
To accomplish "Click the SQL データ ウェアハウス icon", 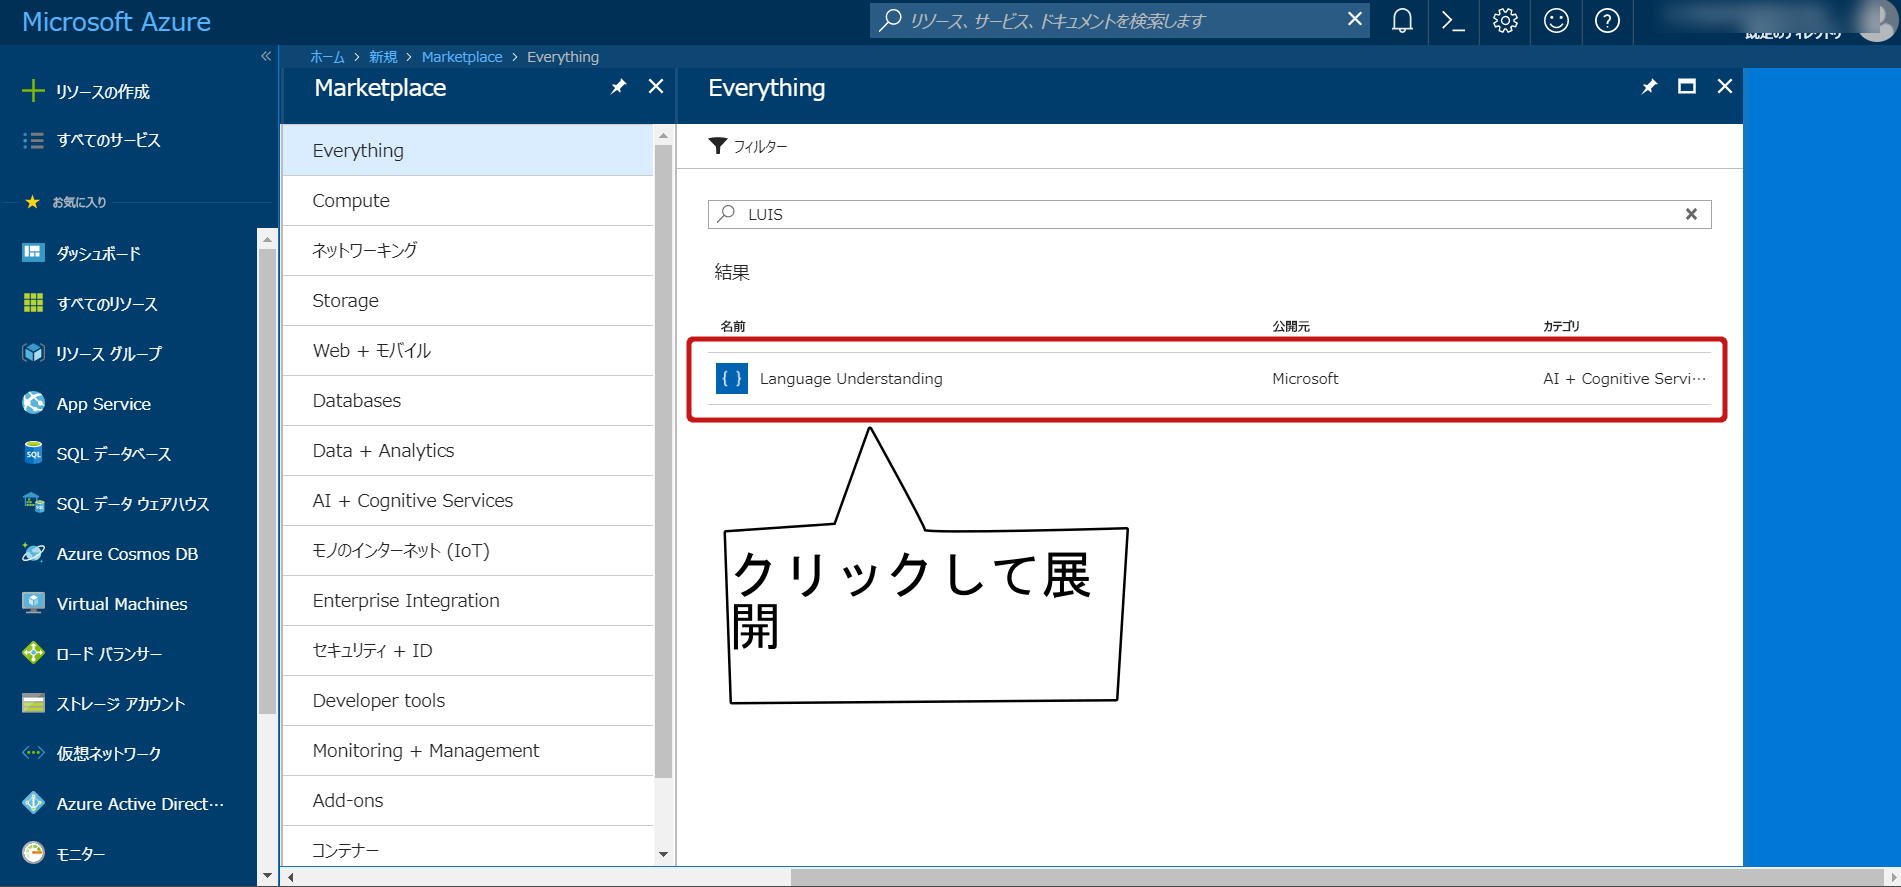I will 33,503.
